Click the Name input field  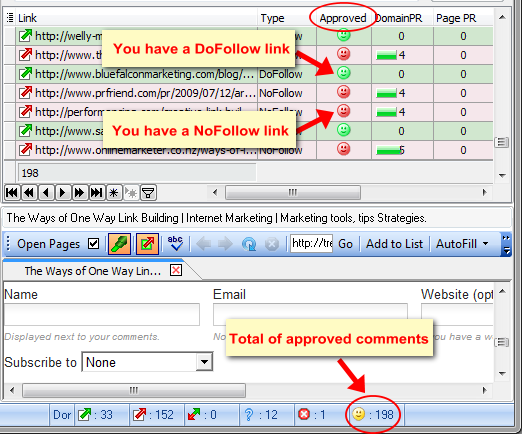point(102,314)
